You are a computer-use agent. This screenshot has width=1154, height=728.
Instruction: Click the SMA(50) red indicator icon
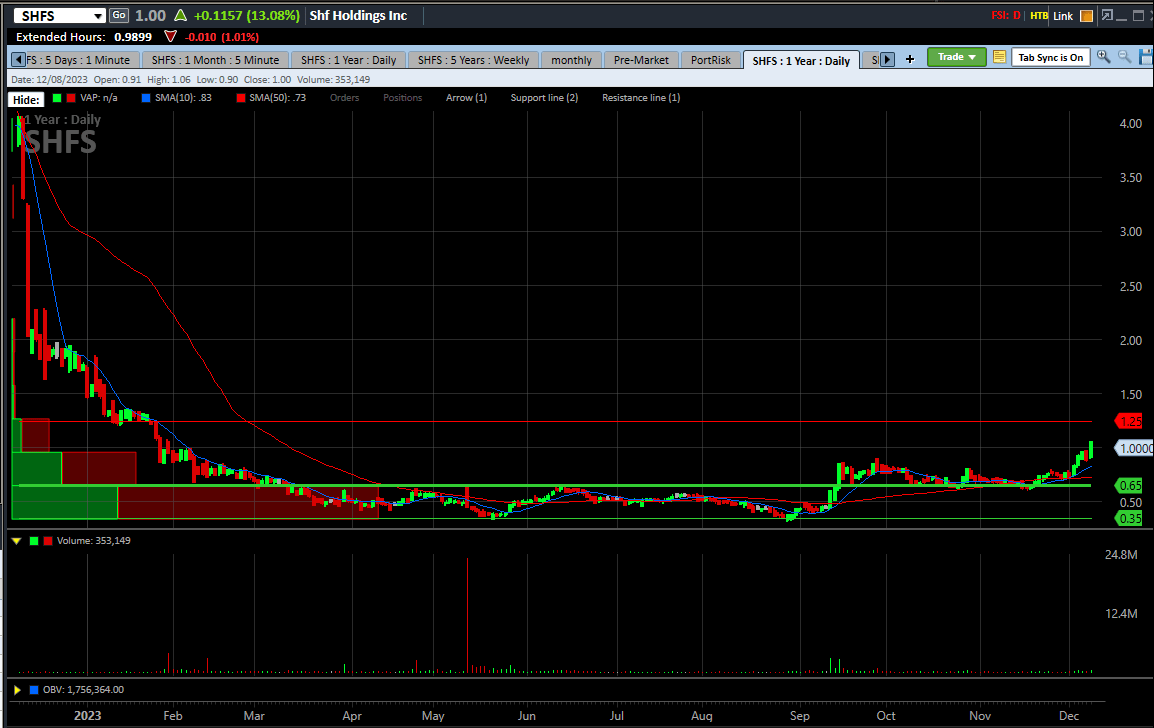(x=240, y=97)
